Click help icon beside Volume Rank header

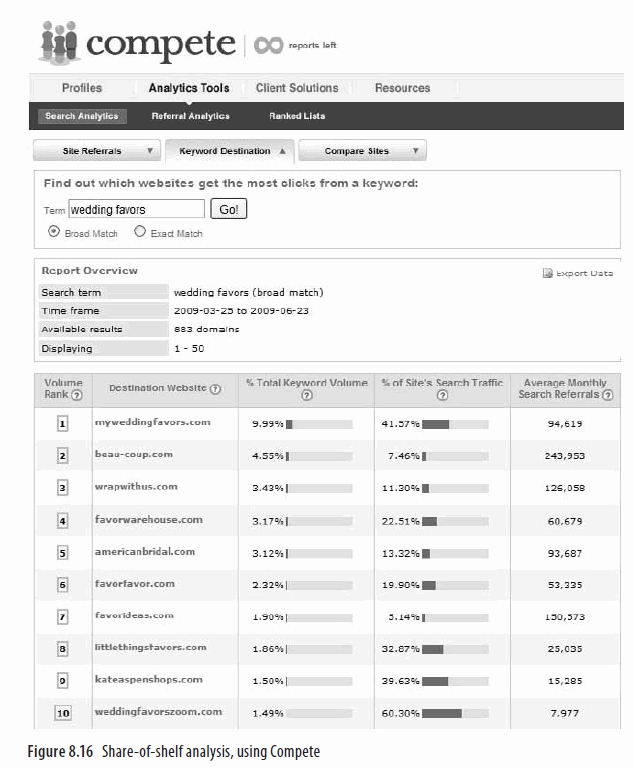click(76, 395)
